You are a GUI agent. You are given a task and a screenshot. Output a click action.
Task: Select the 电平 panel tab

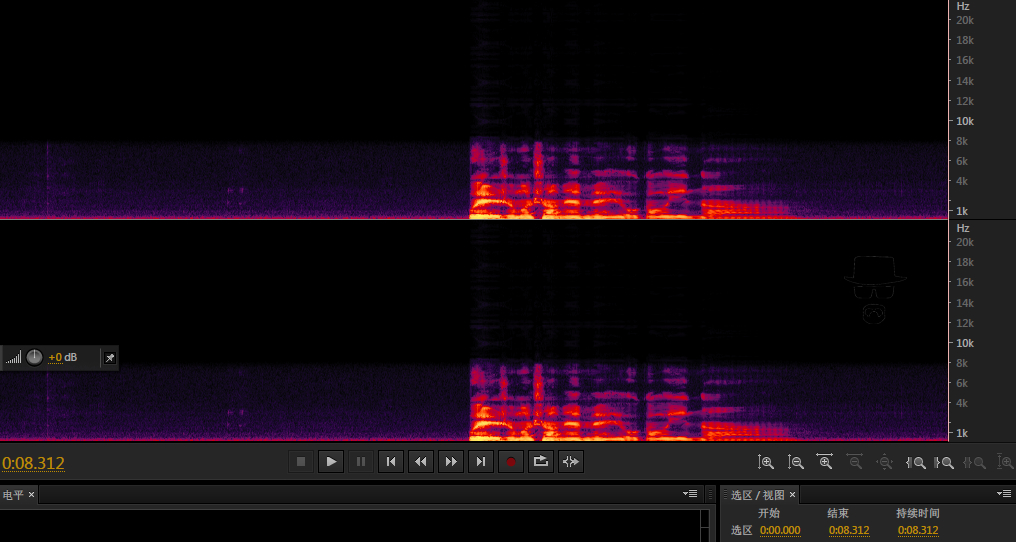[x=13, y=495]
